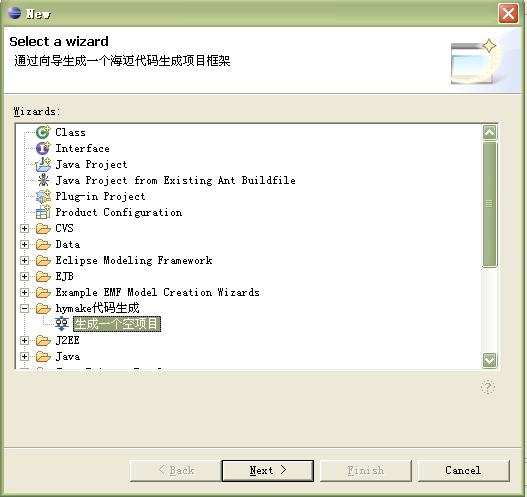
Task: Select the Plug-in Project icon
Action: (43, 196)
